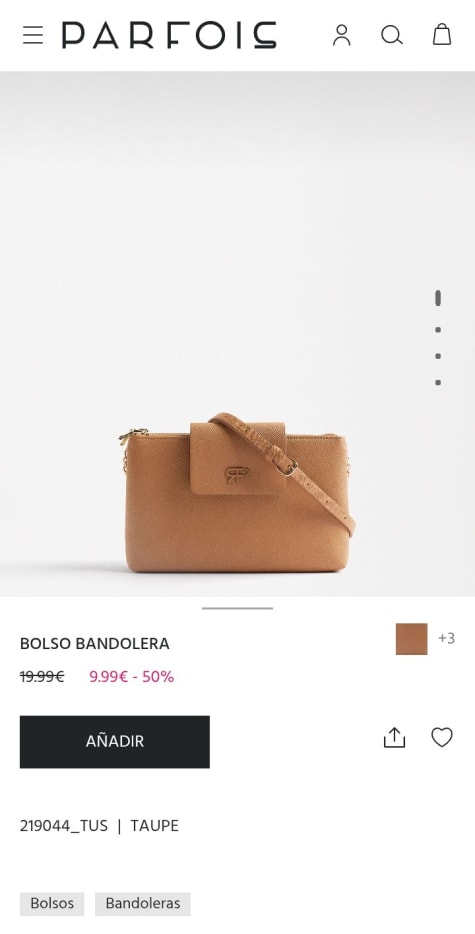The image size is (475, 934).
Task: Open the user account icon
Action: 341,35
